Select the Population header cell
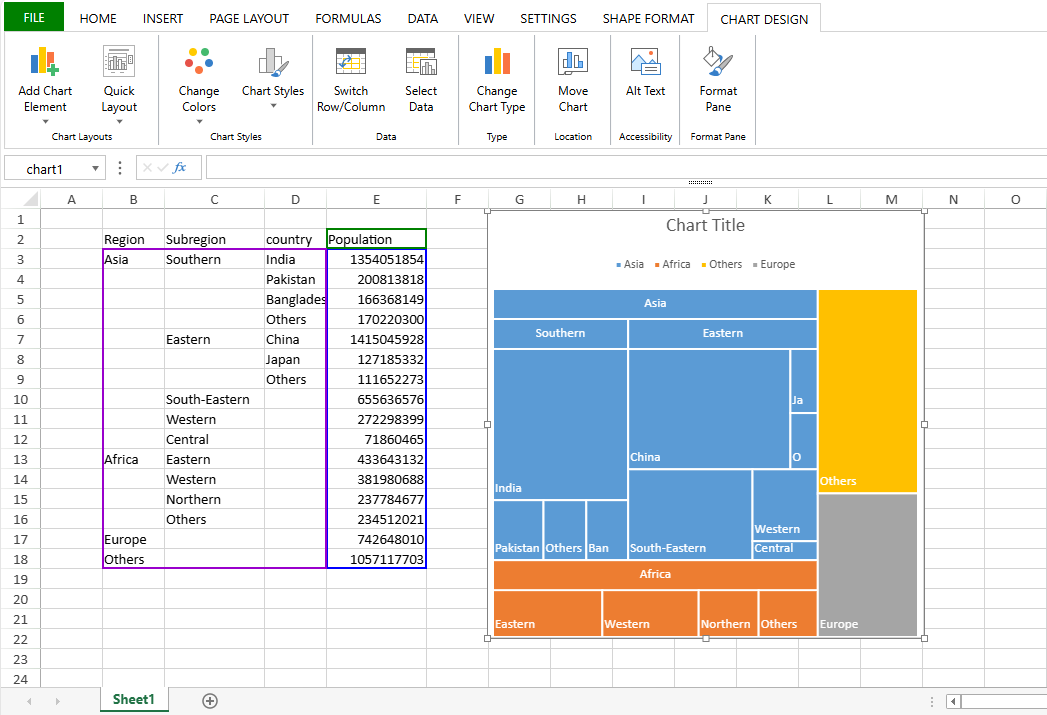 click(x=376, y=239)
